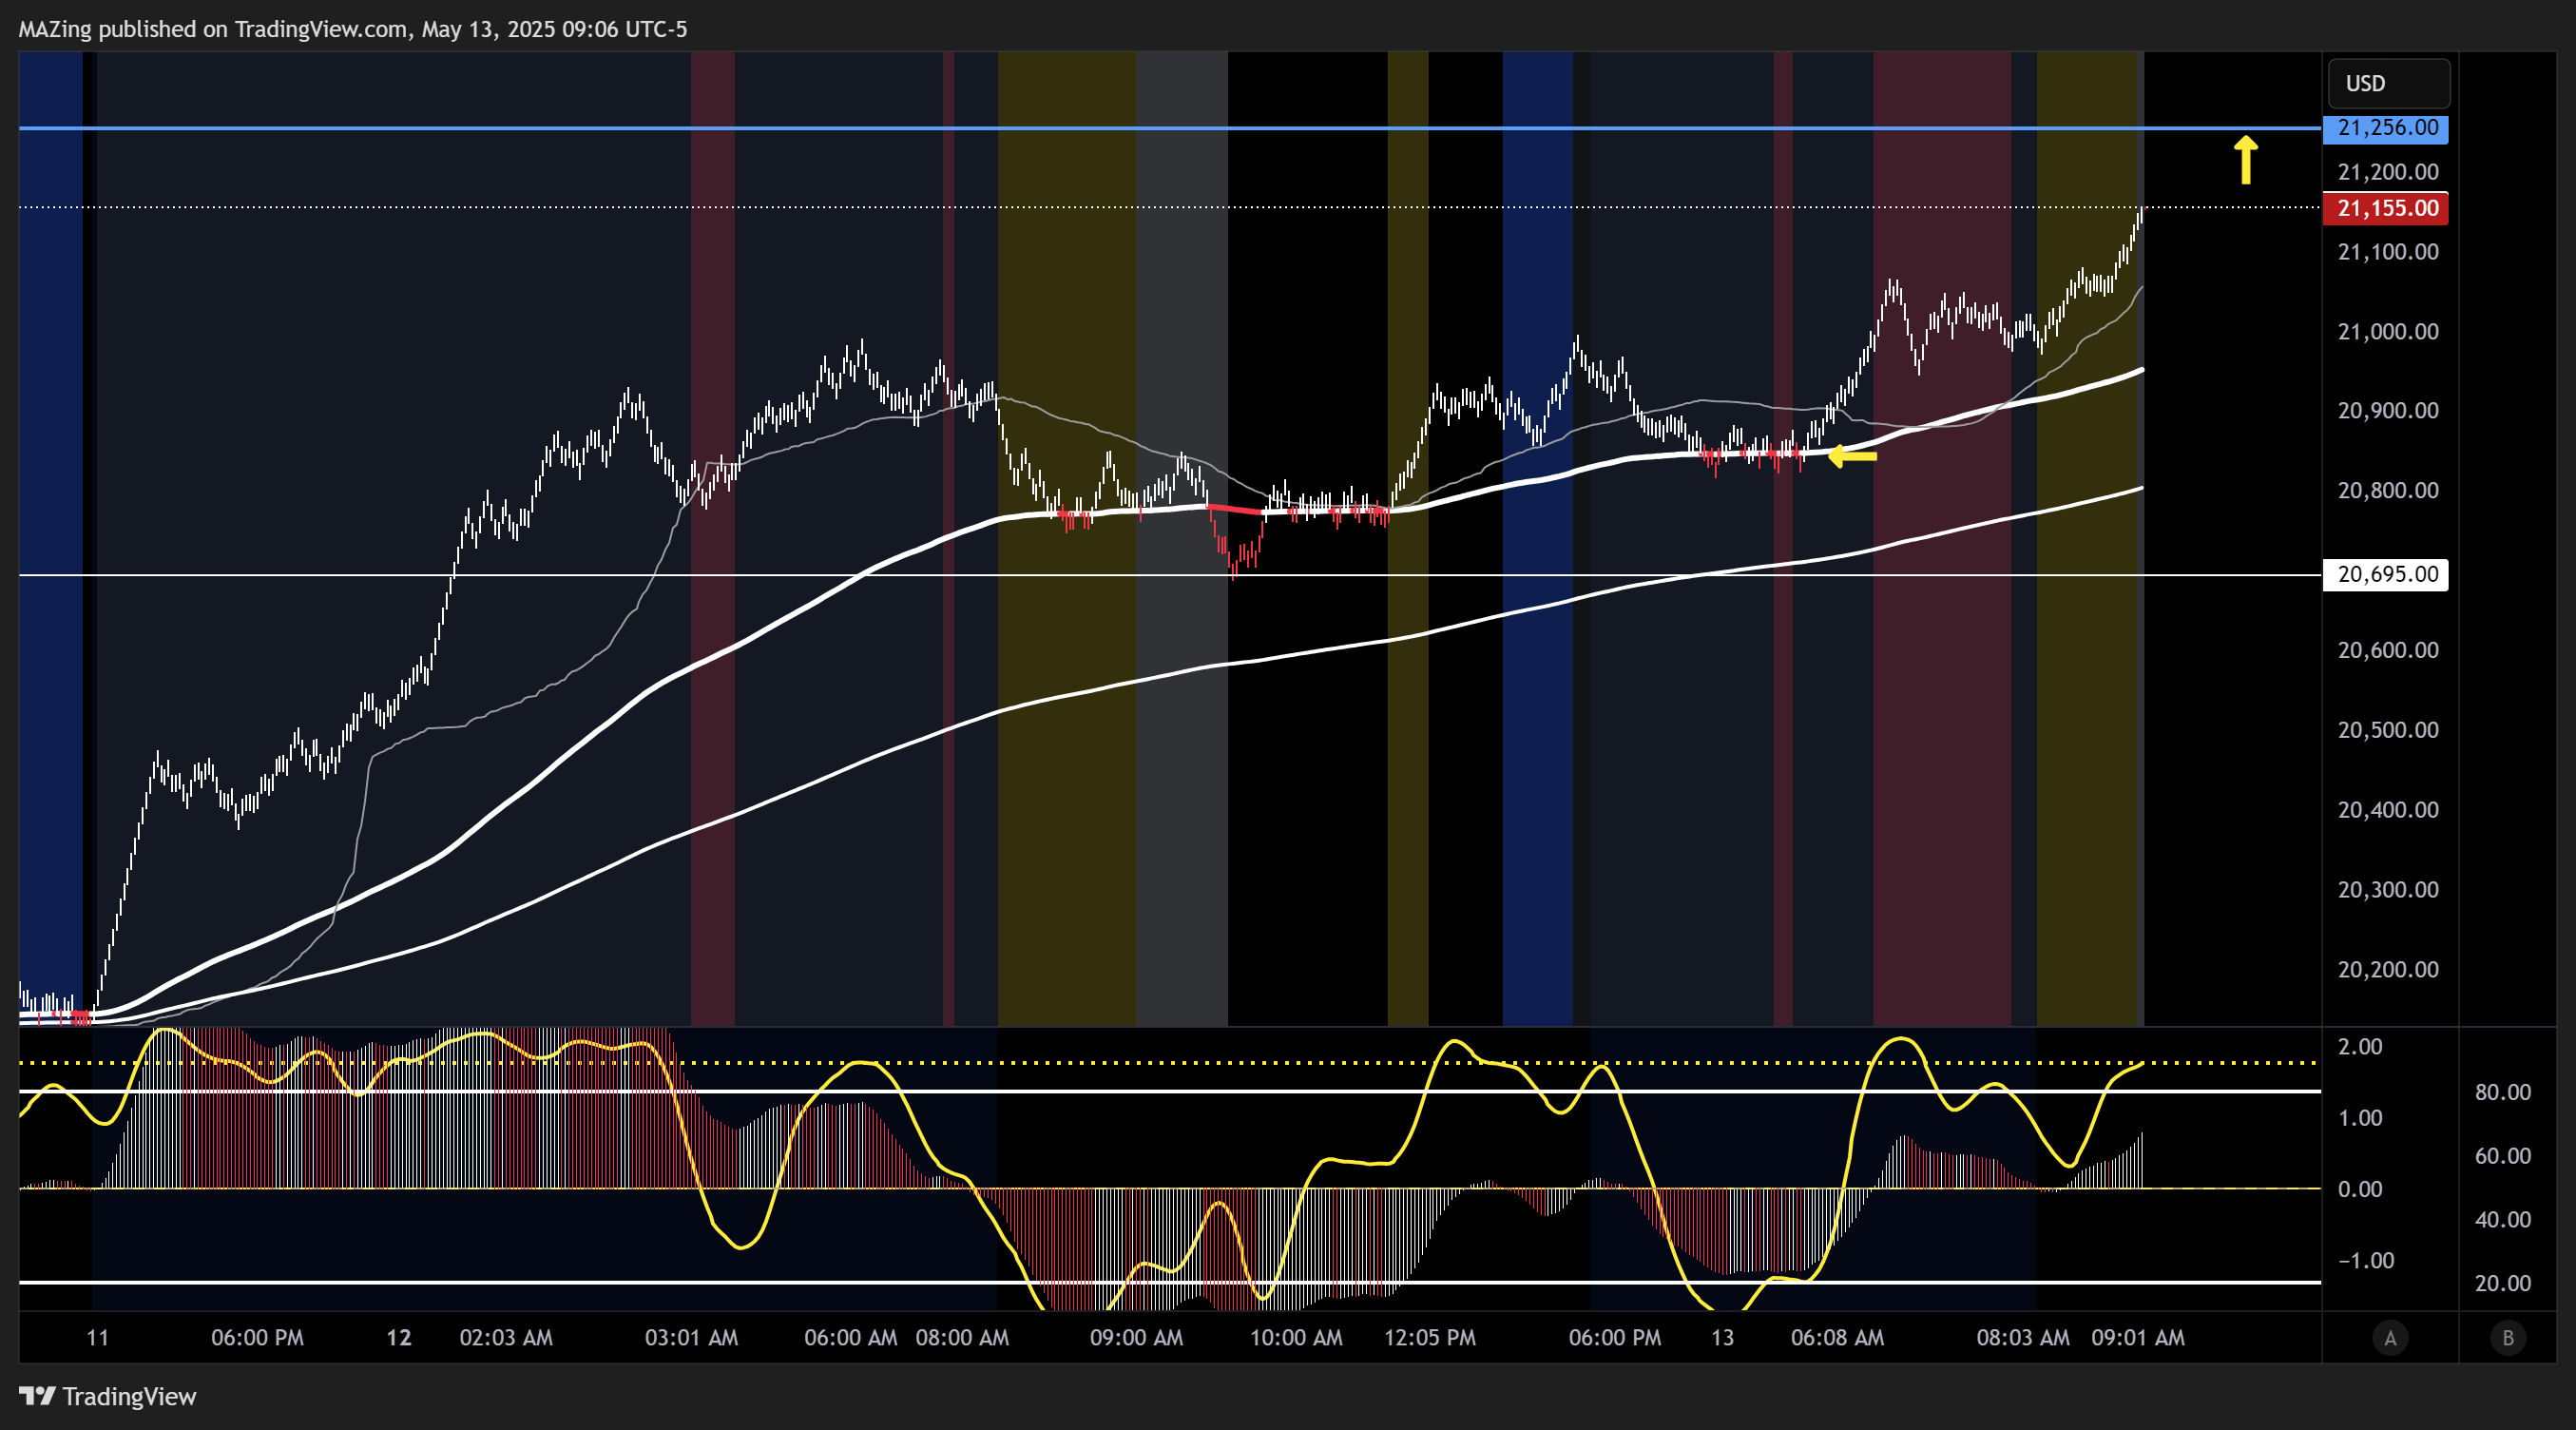Open the TradingView logo link
Viewport: 2576px width, 1430px height.
(108, 1396)
